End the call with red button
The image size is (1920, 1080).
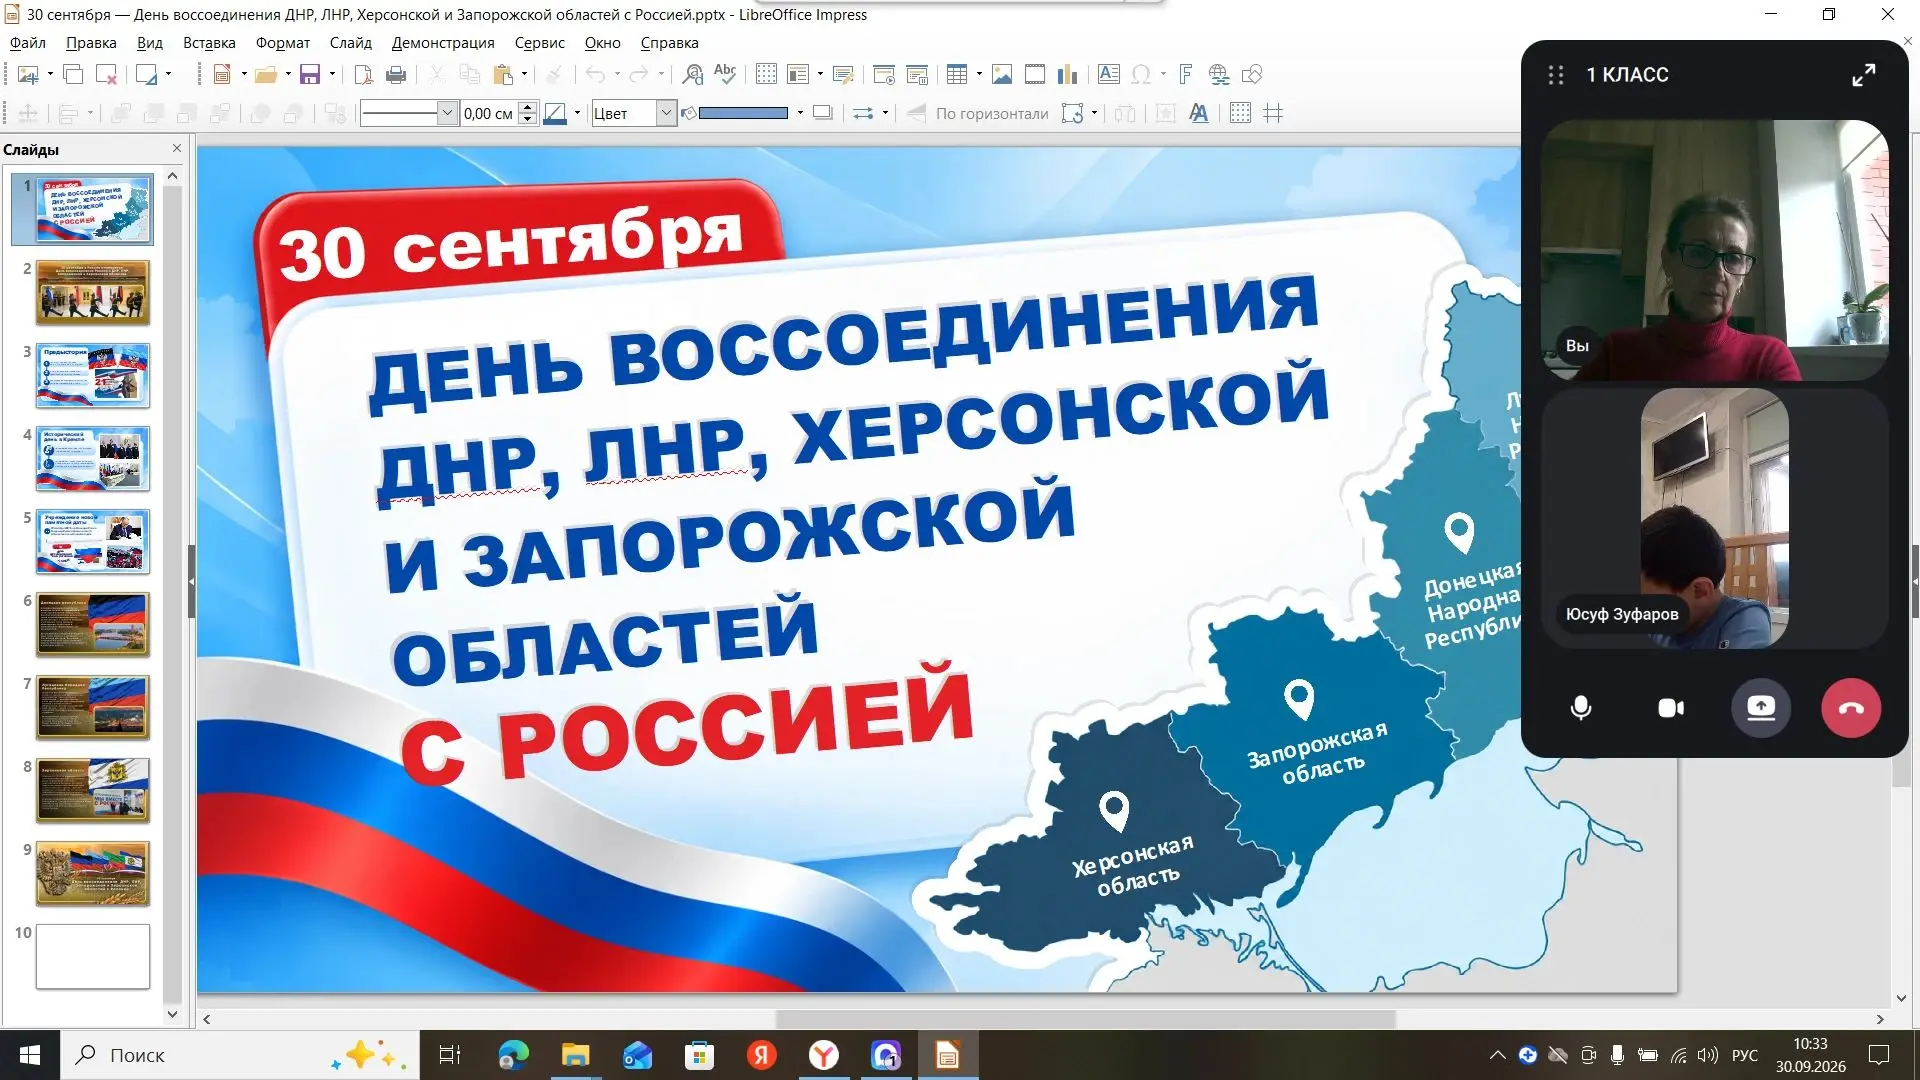click(x=1851, y=708)
